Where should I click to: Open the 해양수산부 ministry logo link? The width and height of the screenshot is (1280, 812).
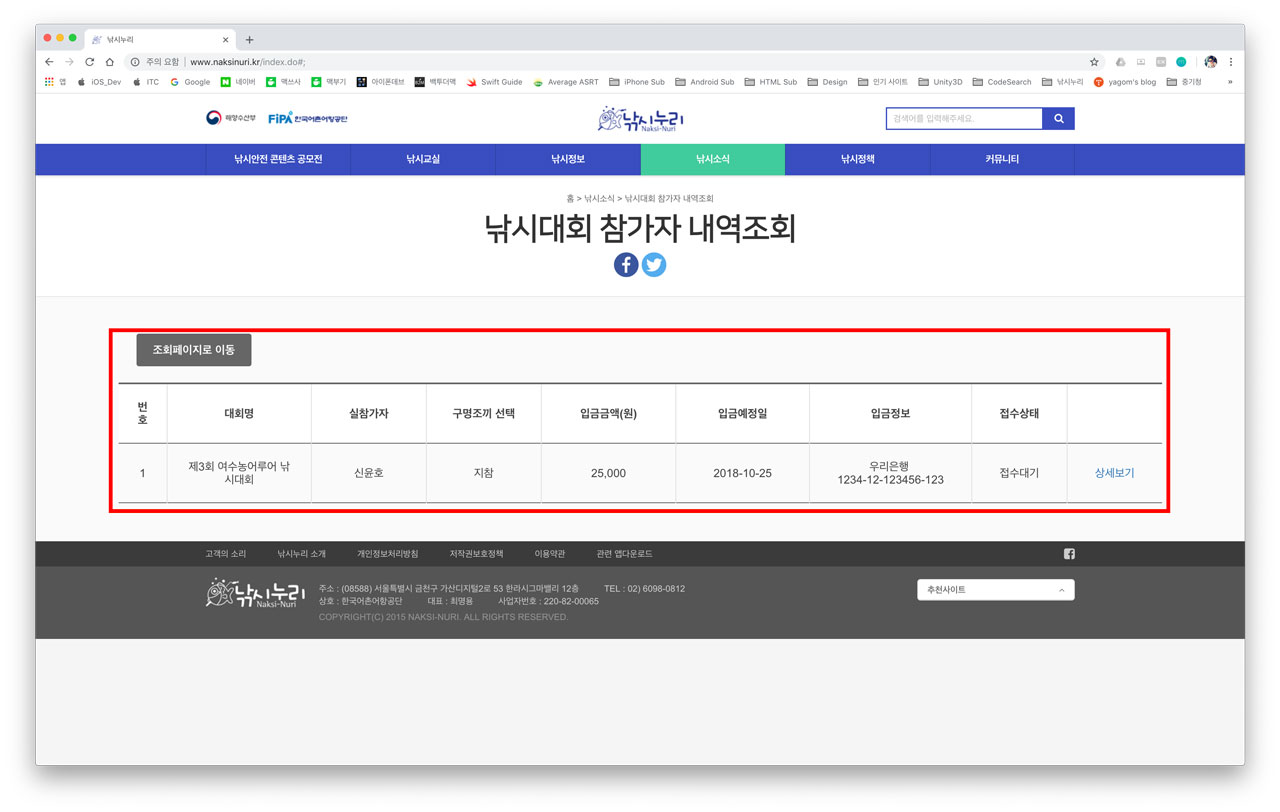tap(229, 116)
